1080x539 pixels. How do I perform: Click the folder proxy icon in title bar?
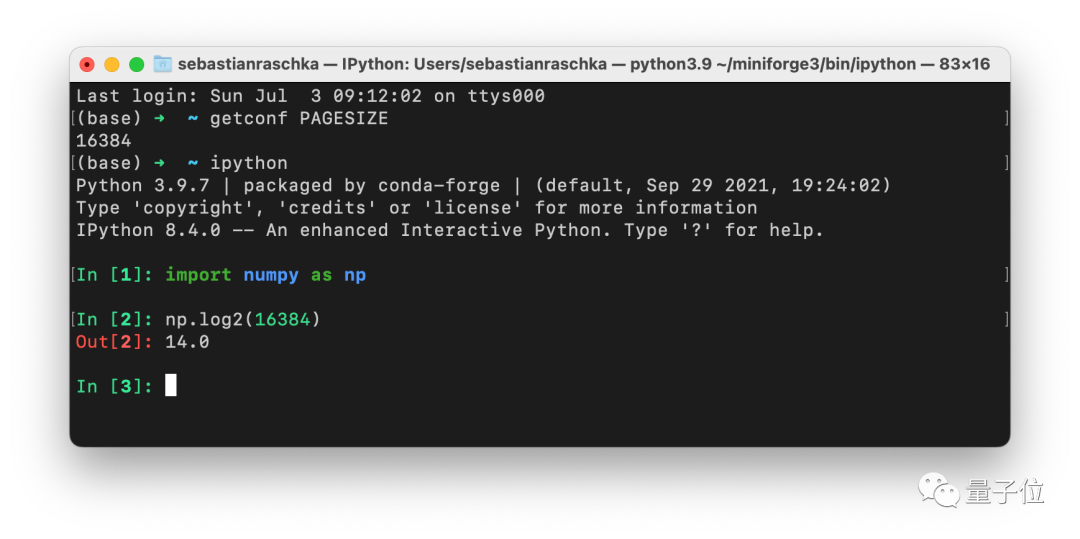point(162,64)
